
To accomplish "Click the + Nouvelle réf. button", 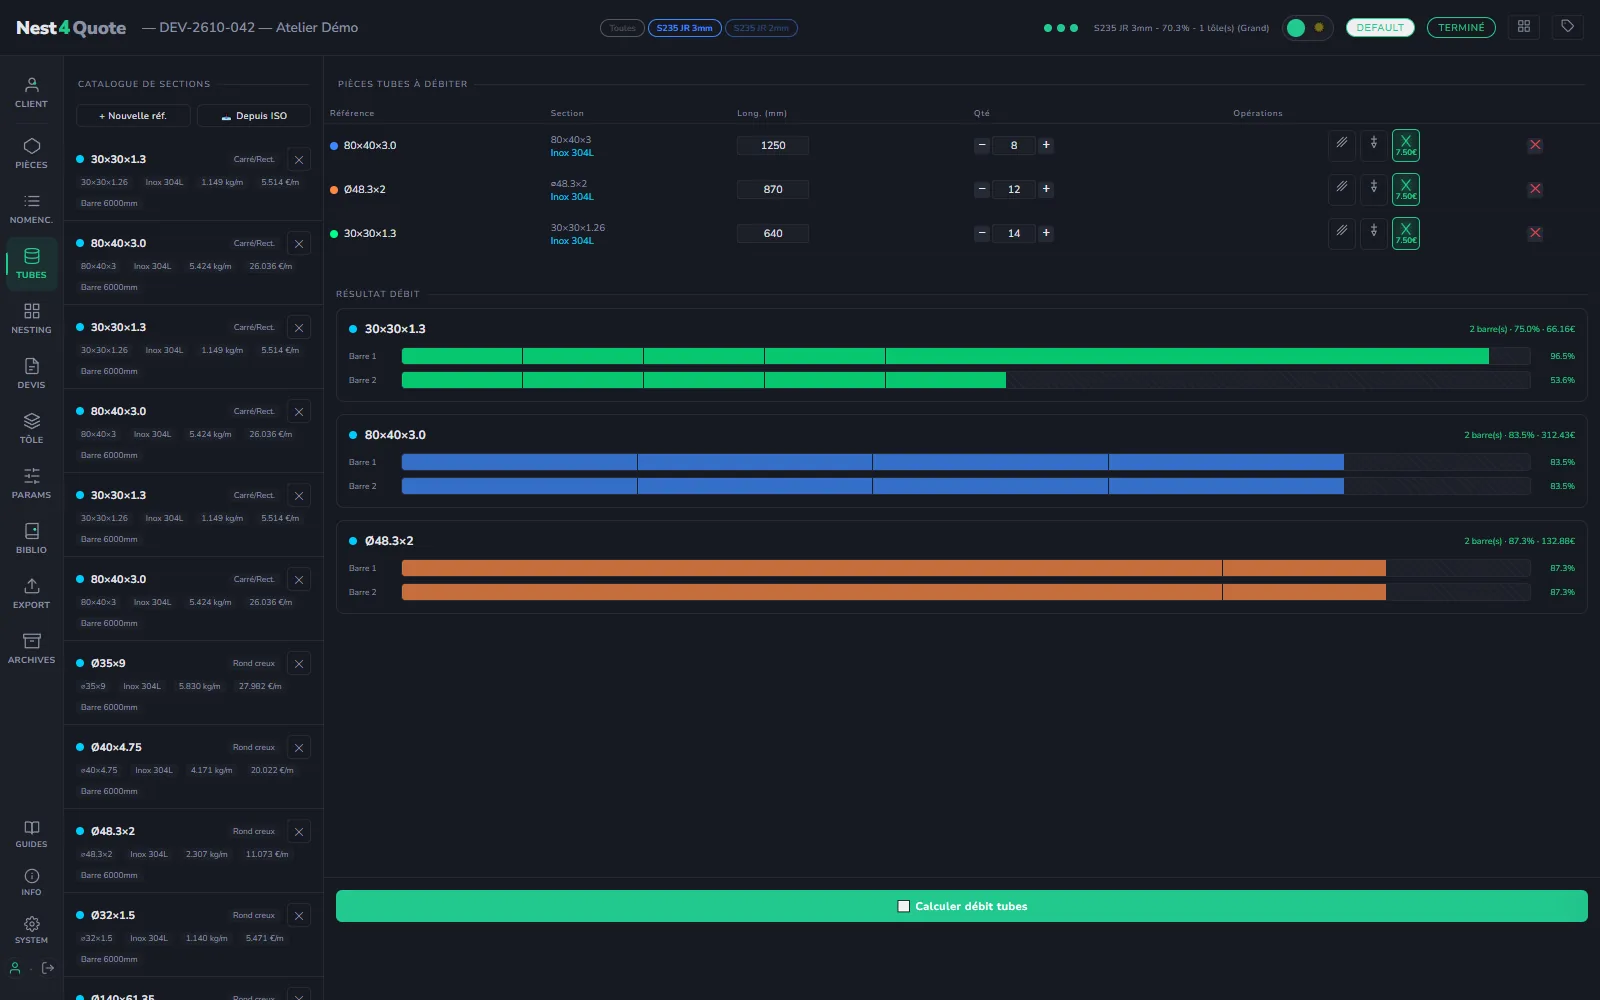I will coord(133,116).
